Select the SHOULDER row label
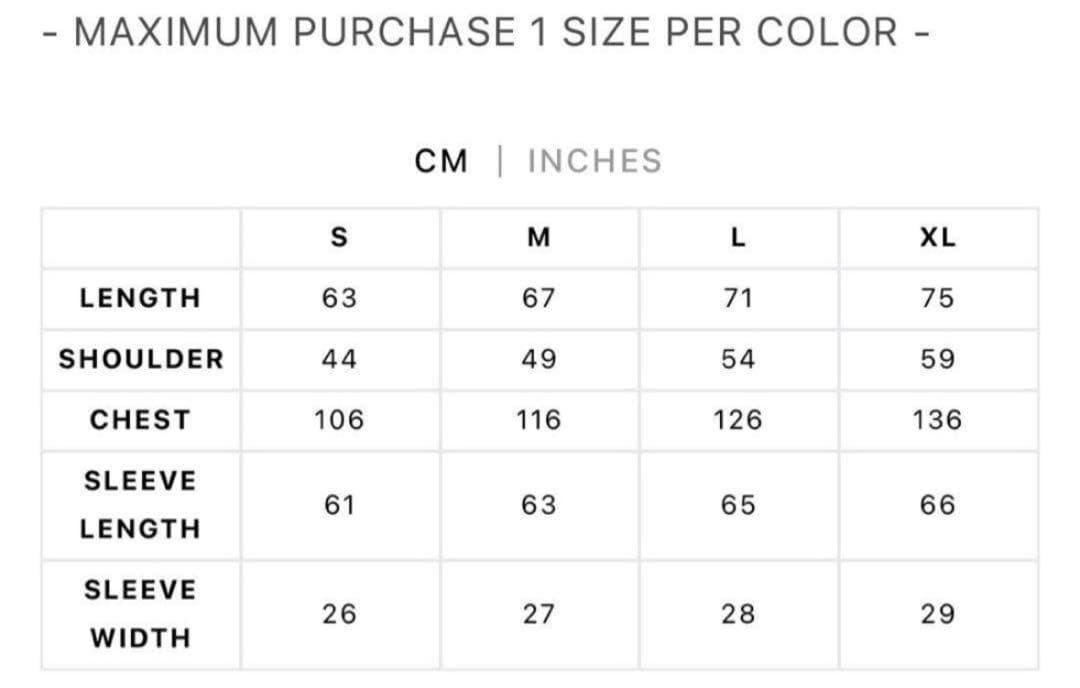 [x=141, y=359]
